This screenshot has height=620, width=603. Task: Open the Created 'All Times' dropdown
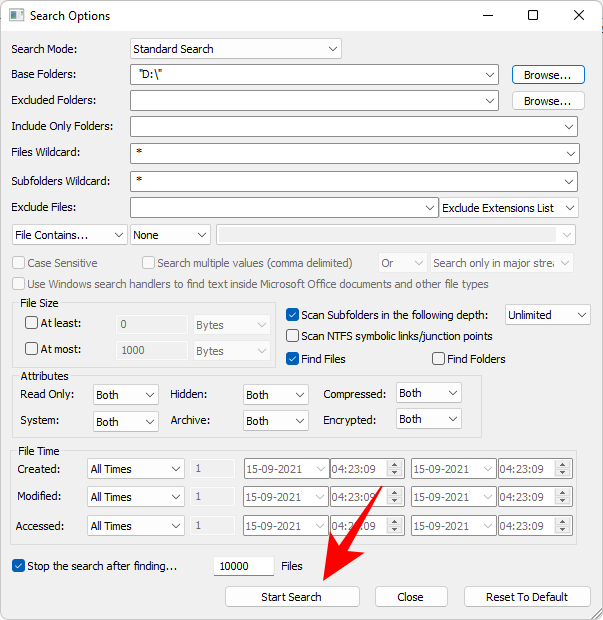135,469
